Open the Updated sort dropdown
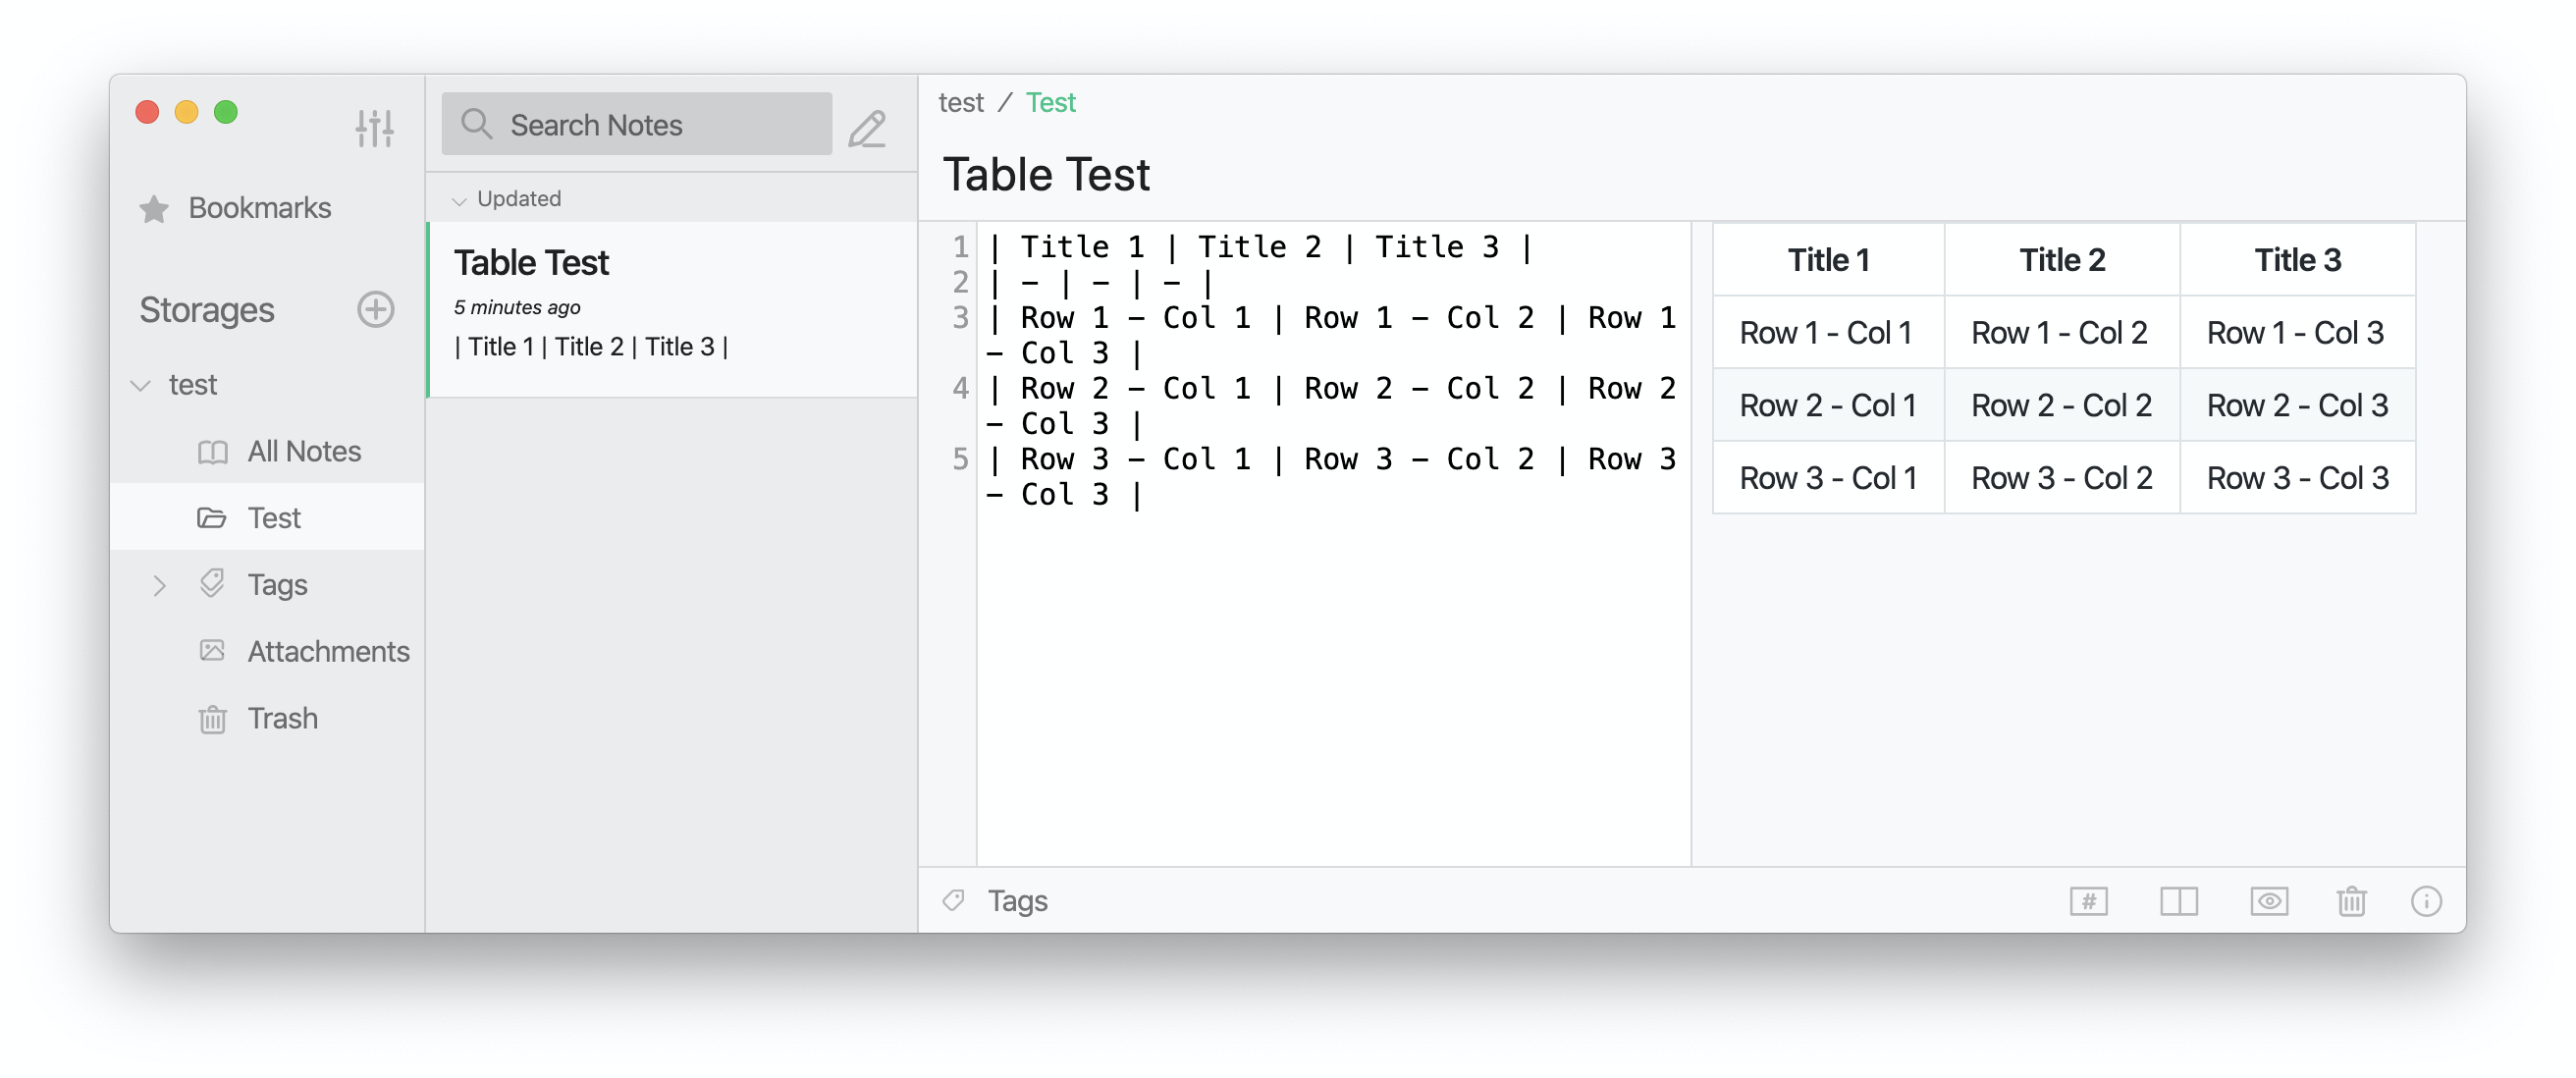The height and width of the screenshot is (1078, 2576). click(508, 199)
